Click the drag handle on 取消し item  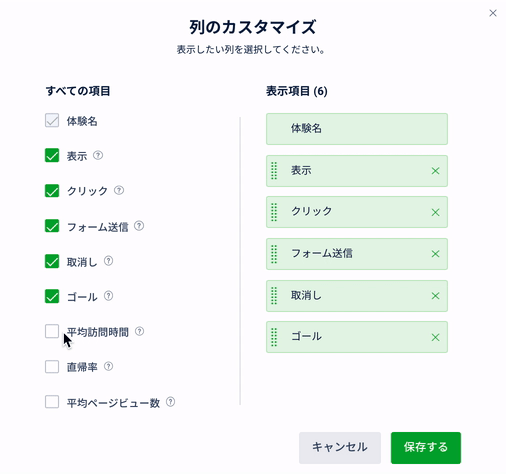tap(274, 296)
